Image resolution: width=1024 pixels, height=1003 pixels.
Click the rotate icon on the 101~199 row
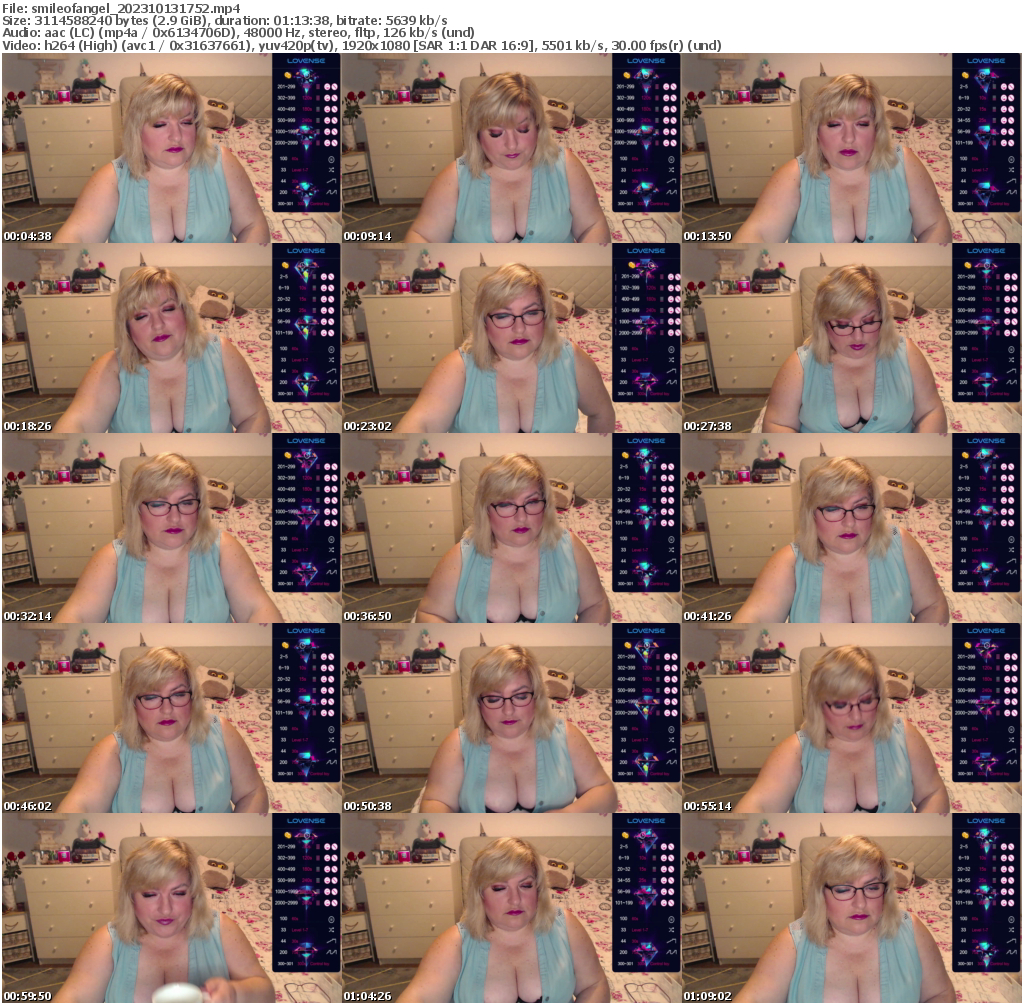(1004, 142)
